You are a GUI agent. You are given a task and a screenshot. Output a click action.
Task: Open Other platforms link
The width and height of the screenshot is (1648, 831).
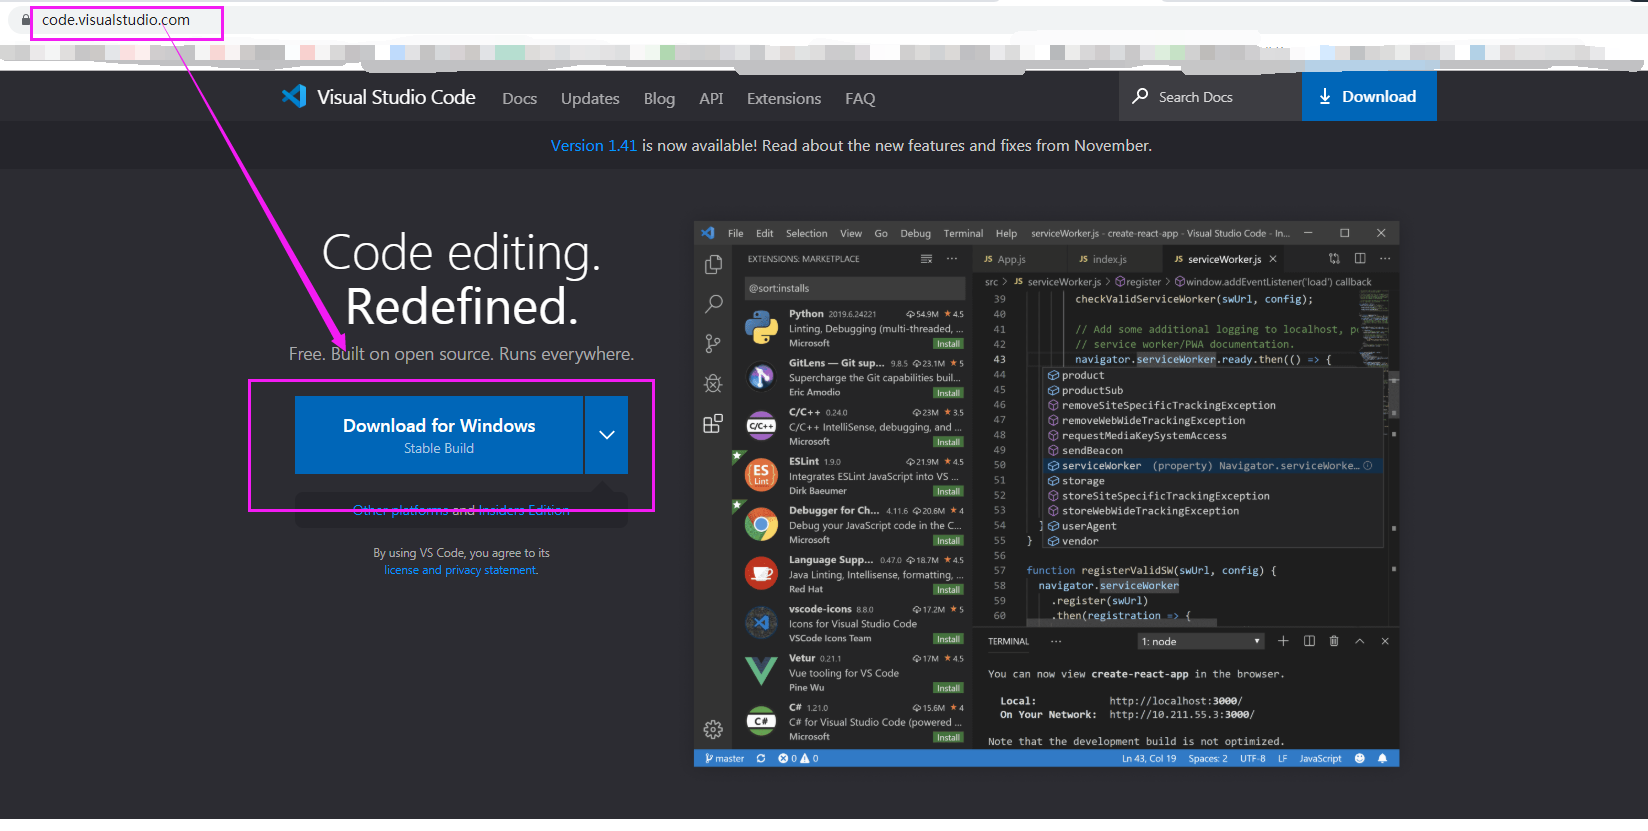[400, 510]
